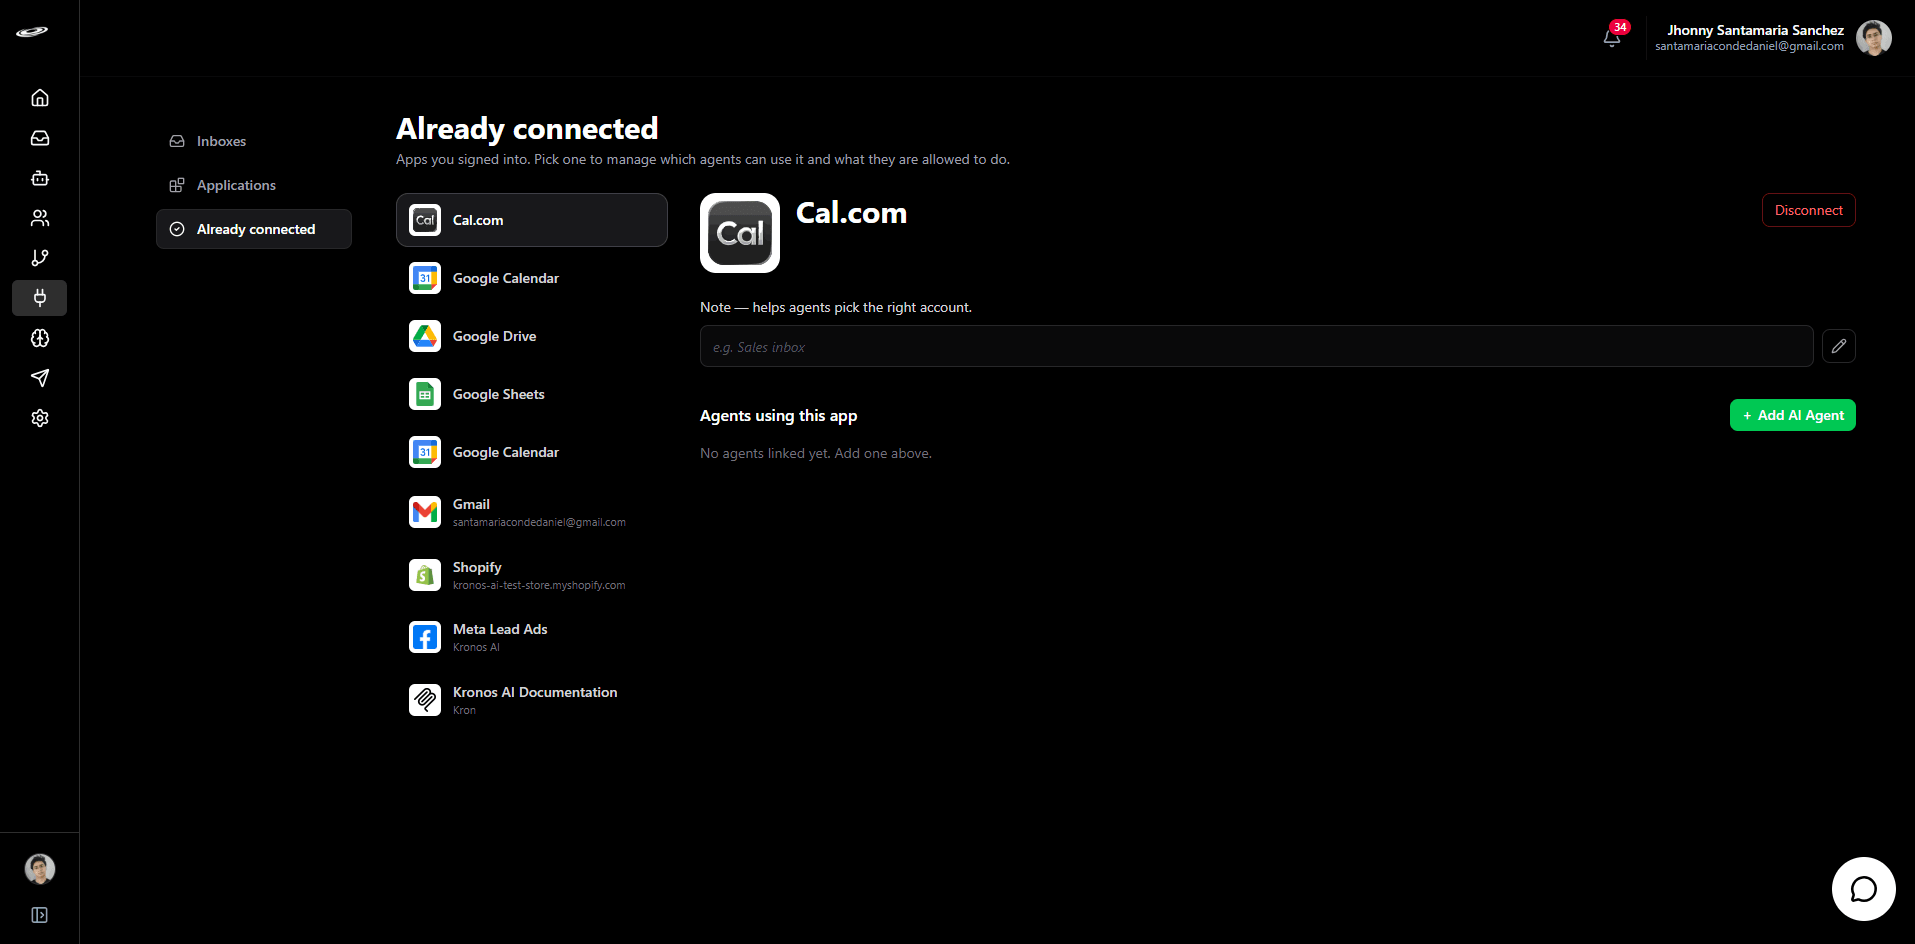Click the Cal.com title heading
The image size is (1915, 944).
pos(851,212)
